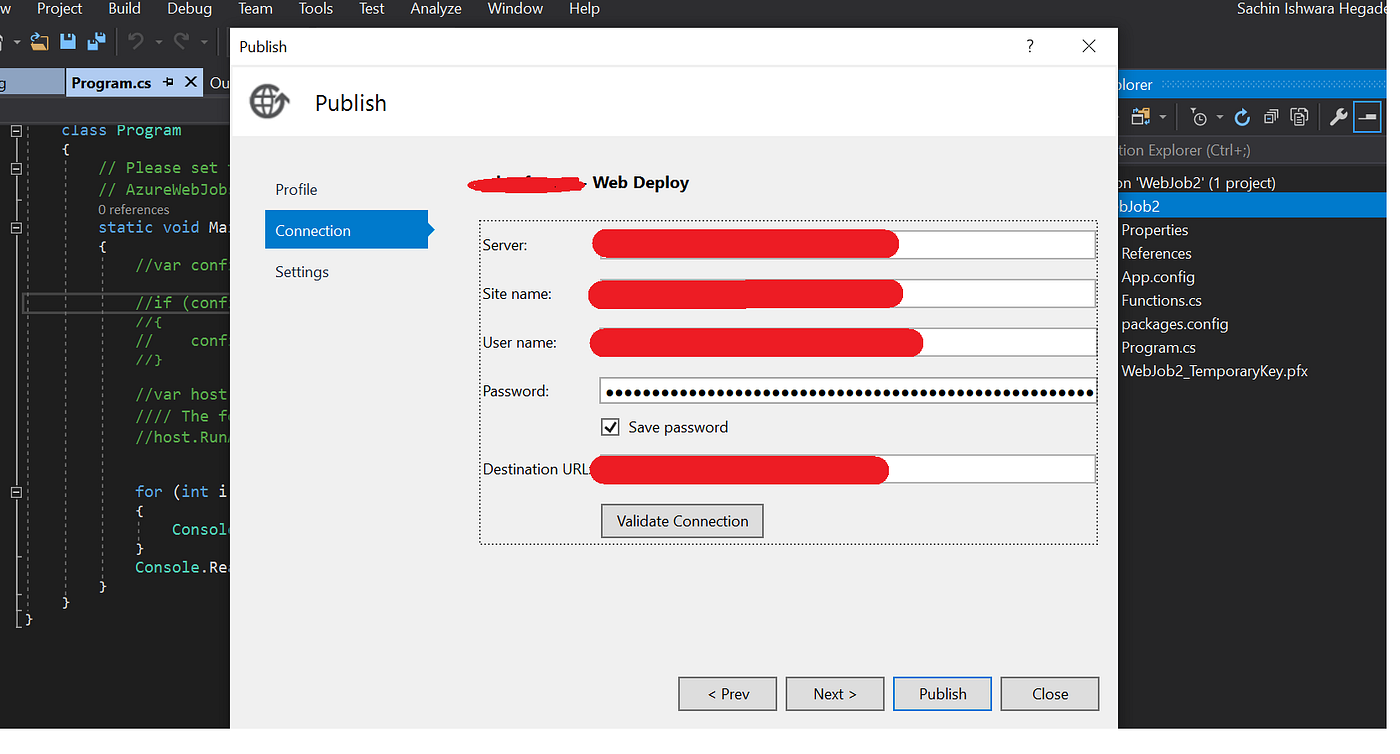Screen dimensions: 1400x754
Task: Click the Undo arrow icon
Action: pyautogui.click(x=136, y=41)
